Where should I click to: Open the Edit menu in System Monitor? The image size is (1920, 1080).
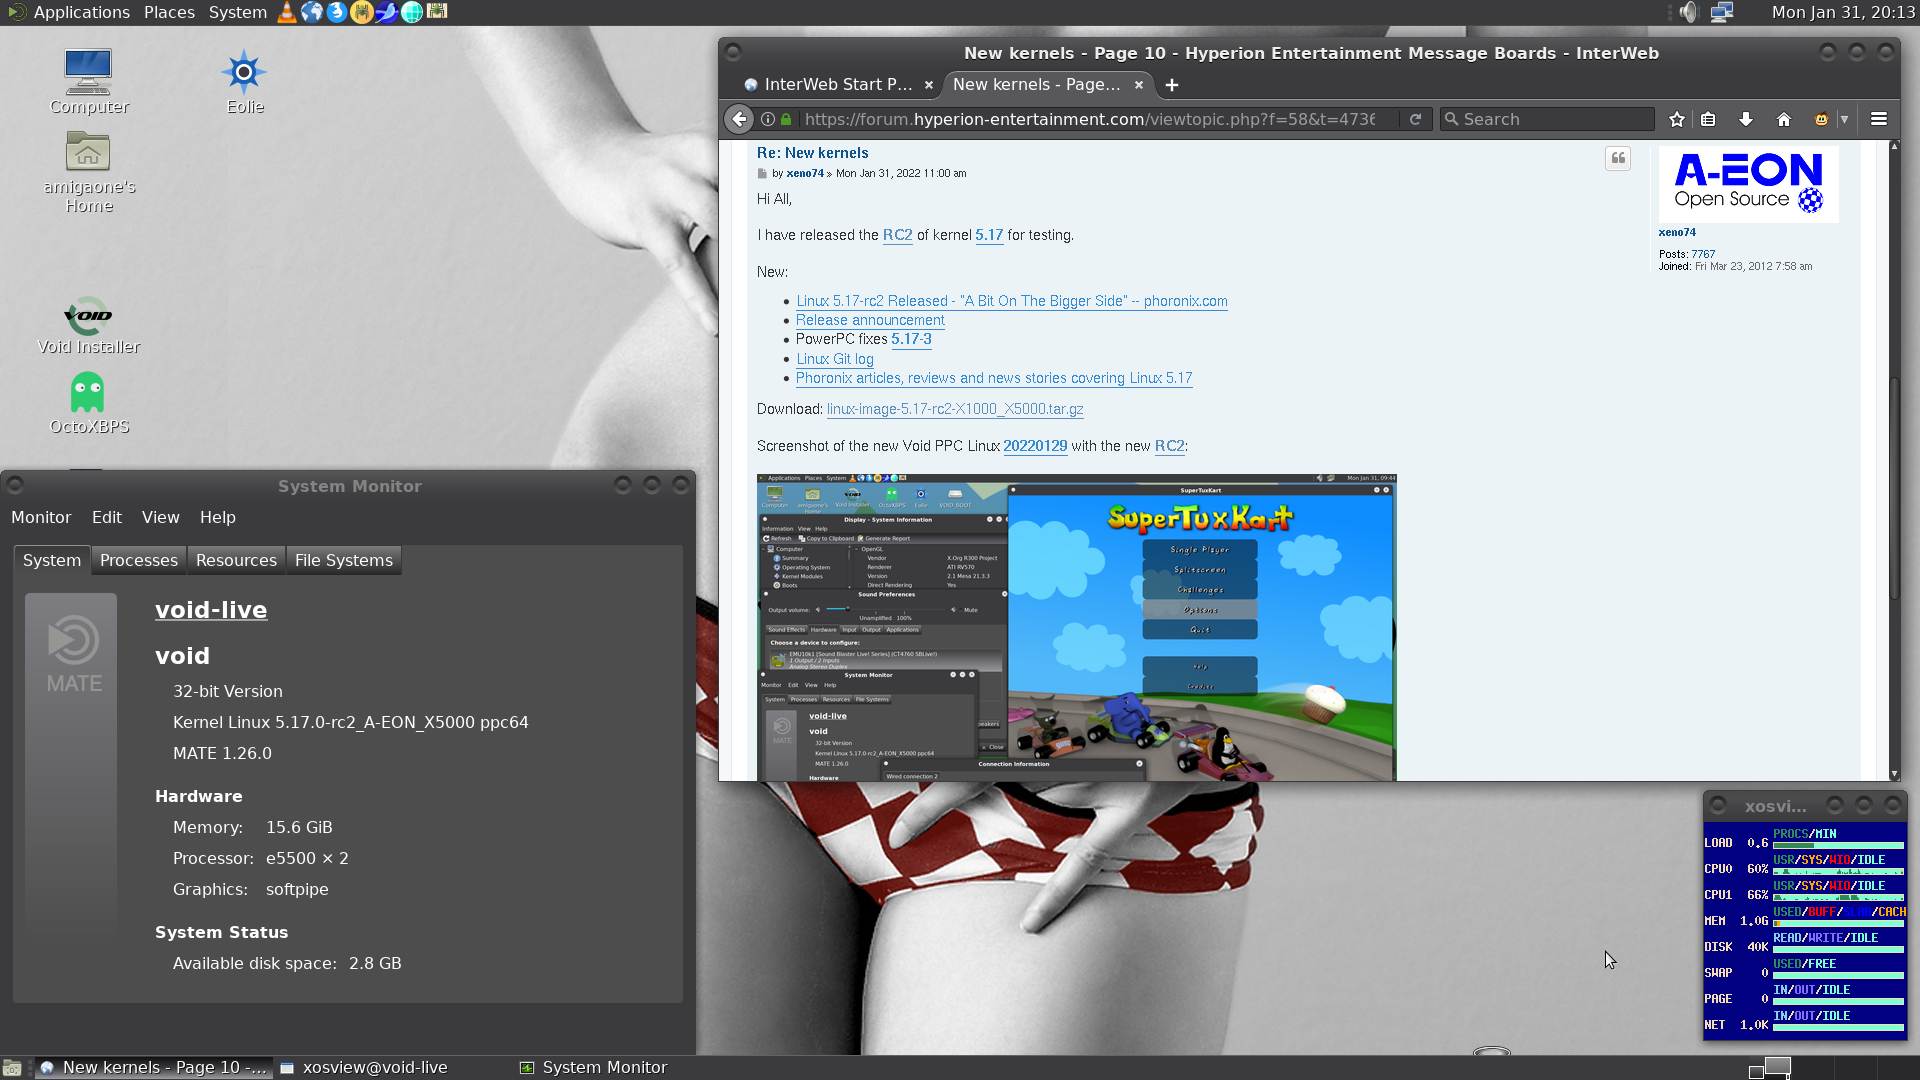(x=107, y=517)
